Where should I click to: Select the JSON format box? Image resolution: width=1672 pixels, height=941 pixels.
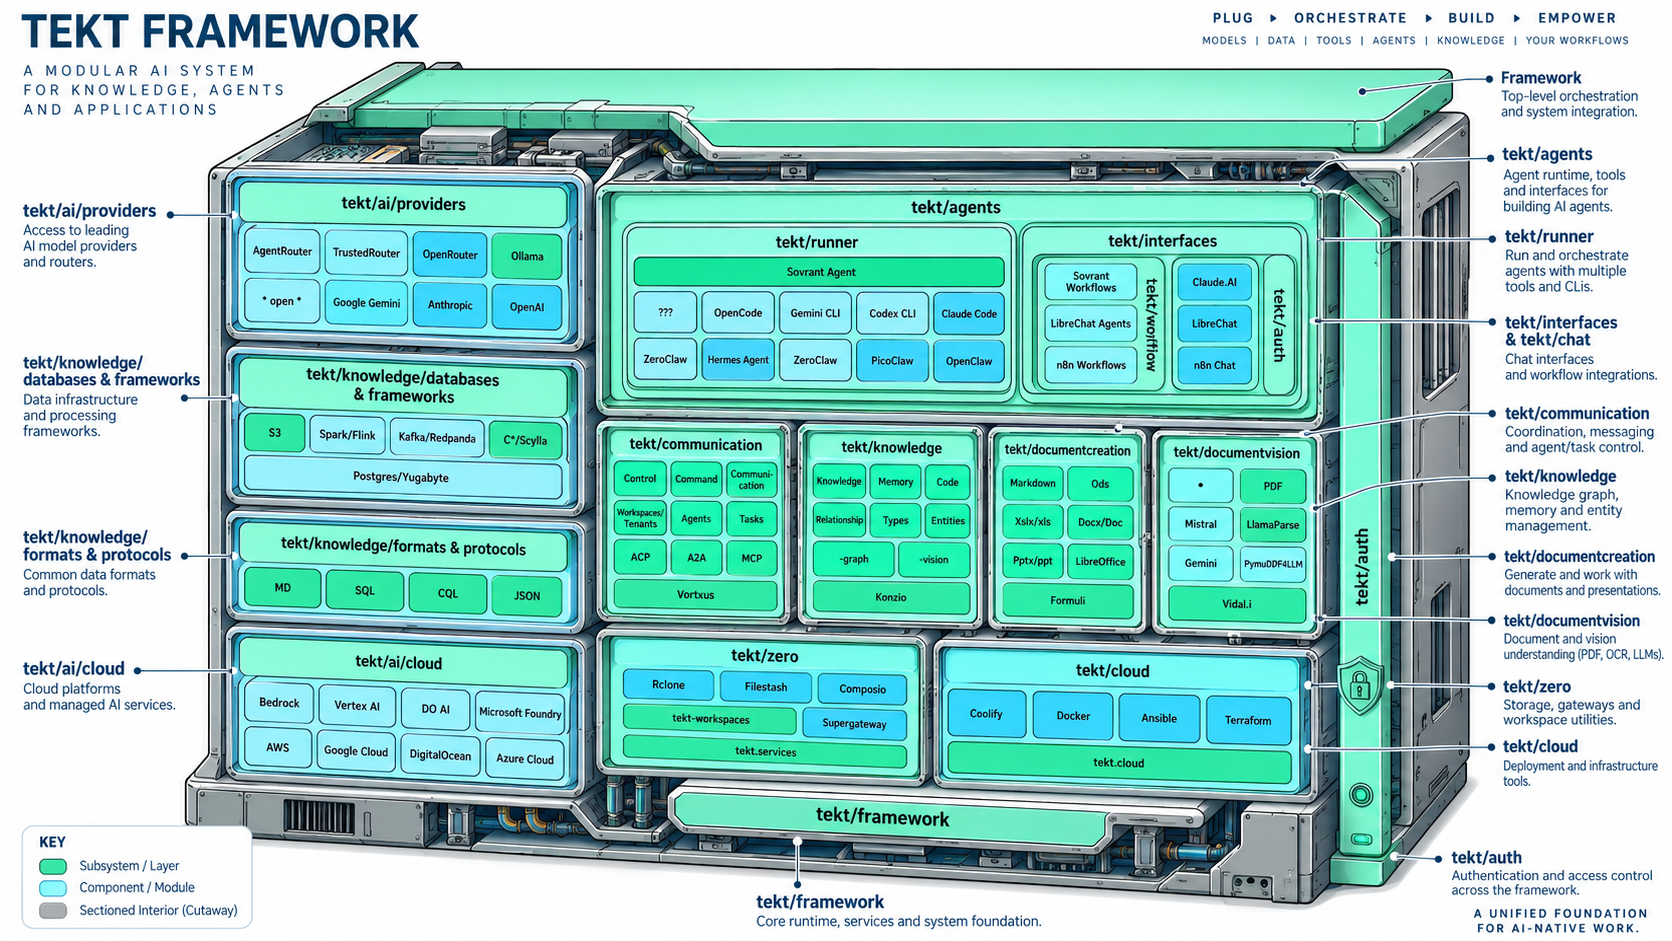527,595
